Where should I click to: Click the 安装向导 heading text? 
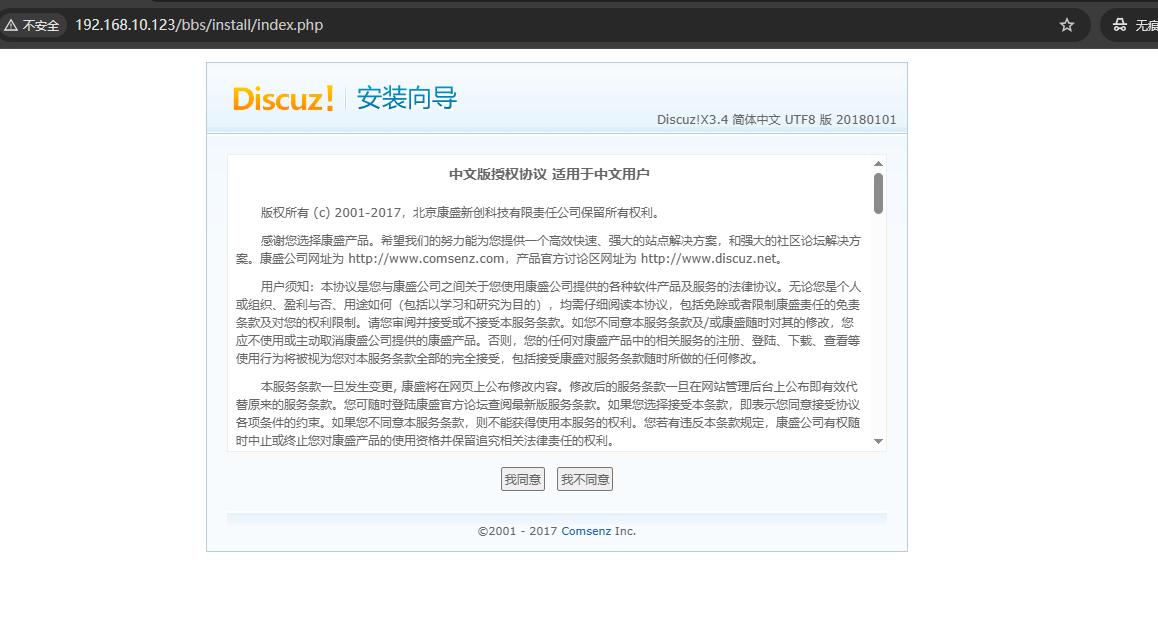coord(407,98)
